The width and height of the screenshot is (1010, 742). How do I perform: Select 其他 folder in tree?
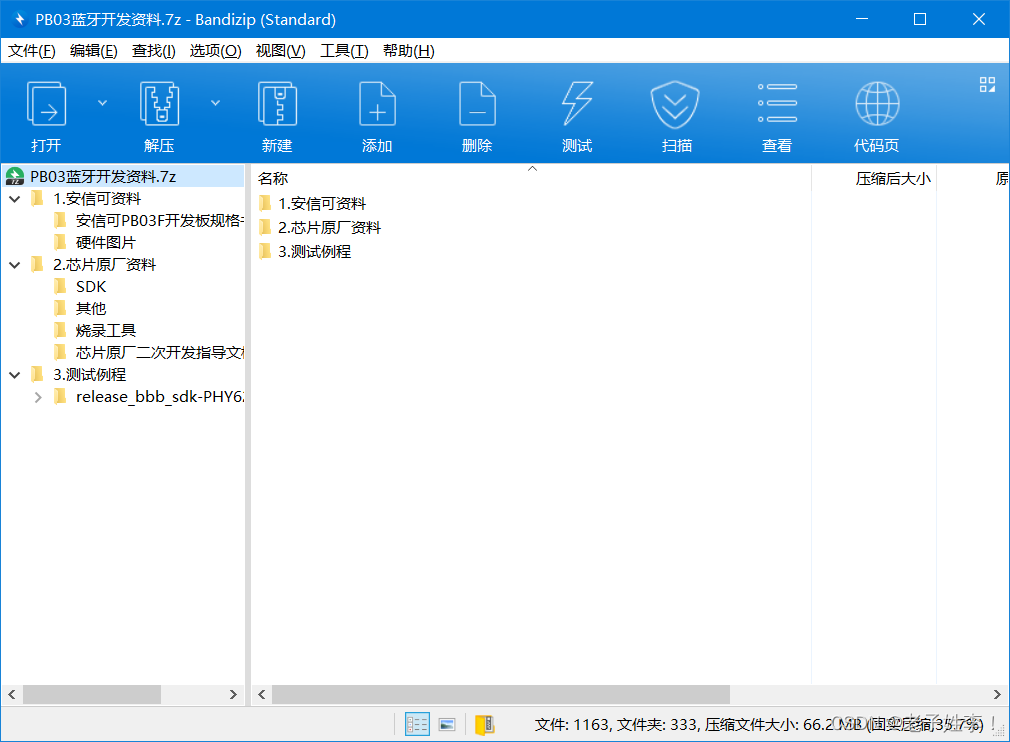click(x=91, y=309)
